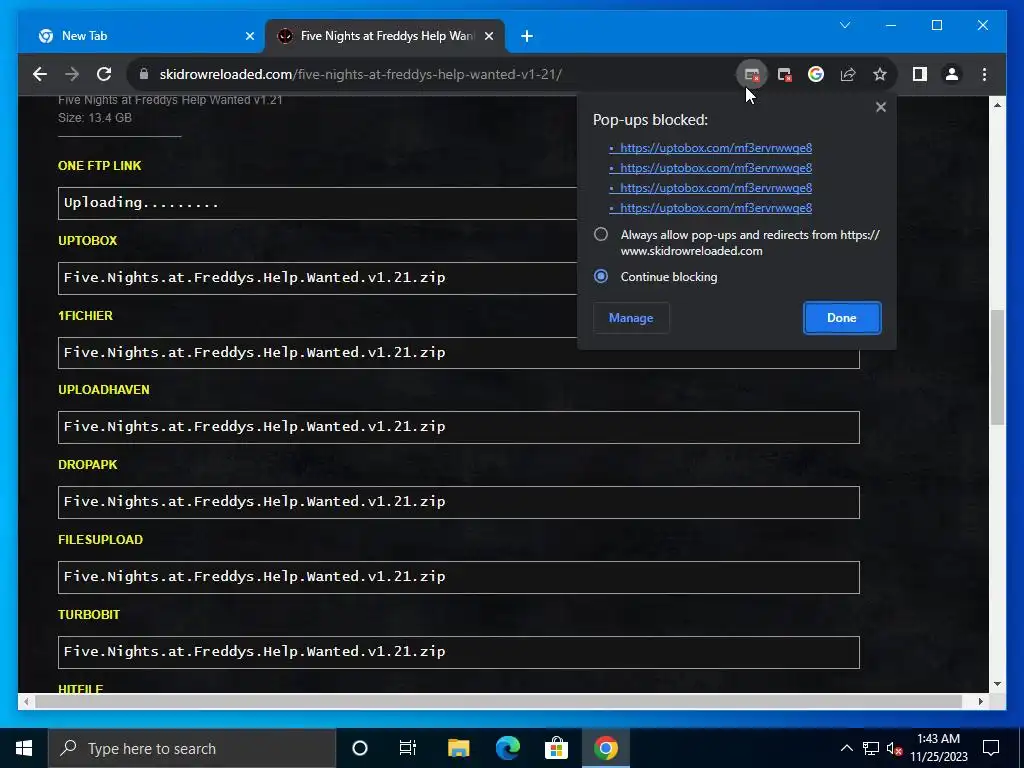Click the UPTOBOX heading text
The image size is (1024, 768).
click(88, 240)
